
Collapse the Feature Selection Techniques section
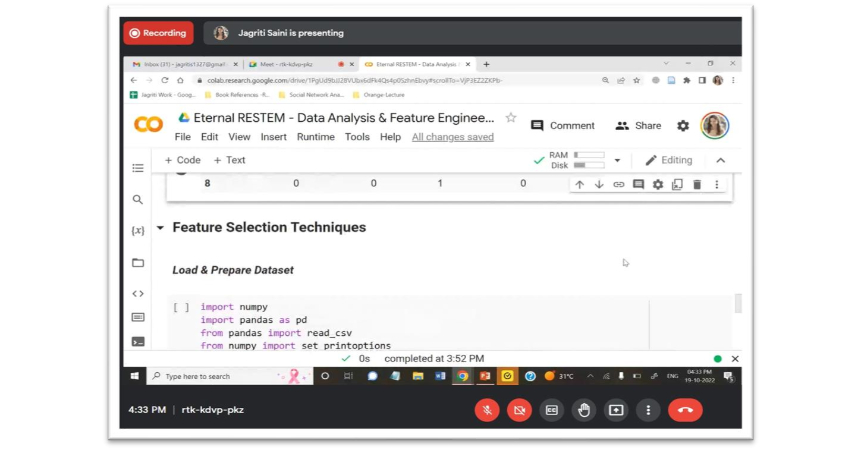tap(160, 228)
